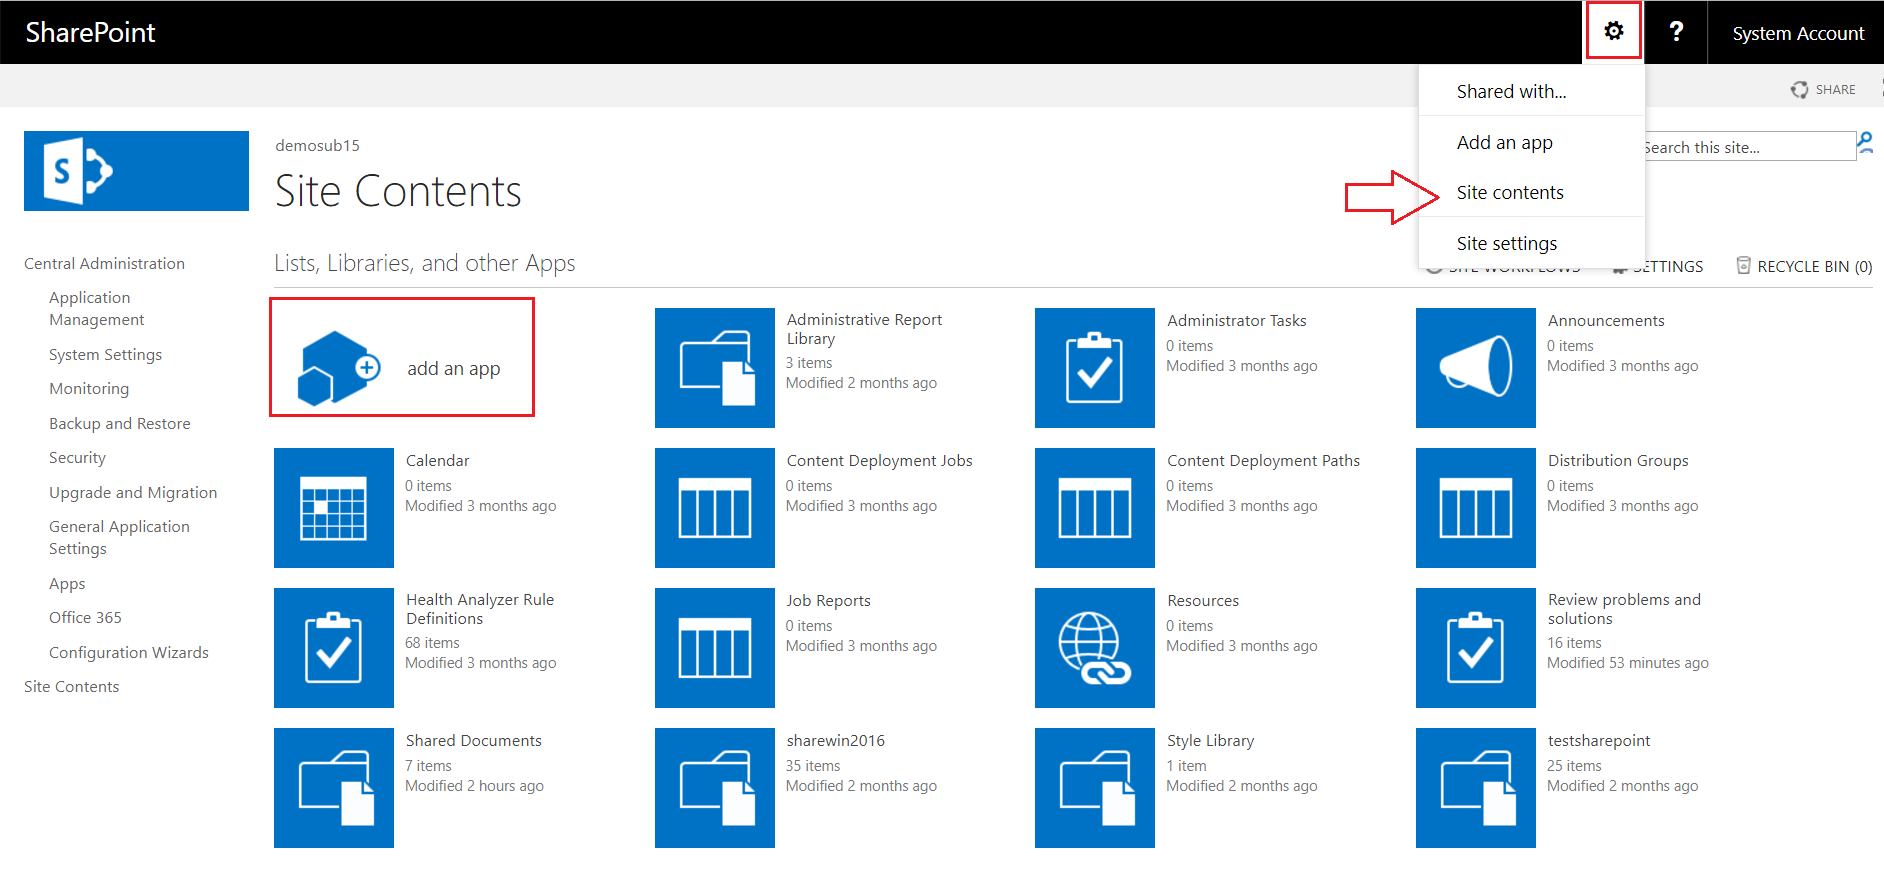Click SharePoint brand text in header
The height and width of the screenshot is (876, 1884).
click(x=90, y=32)
